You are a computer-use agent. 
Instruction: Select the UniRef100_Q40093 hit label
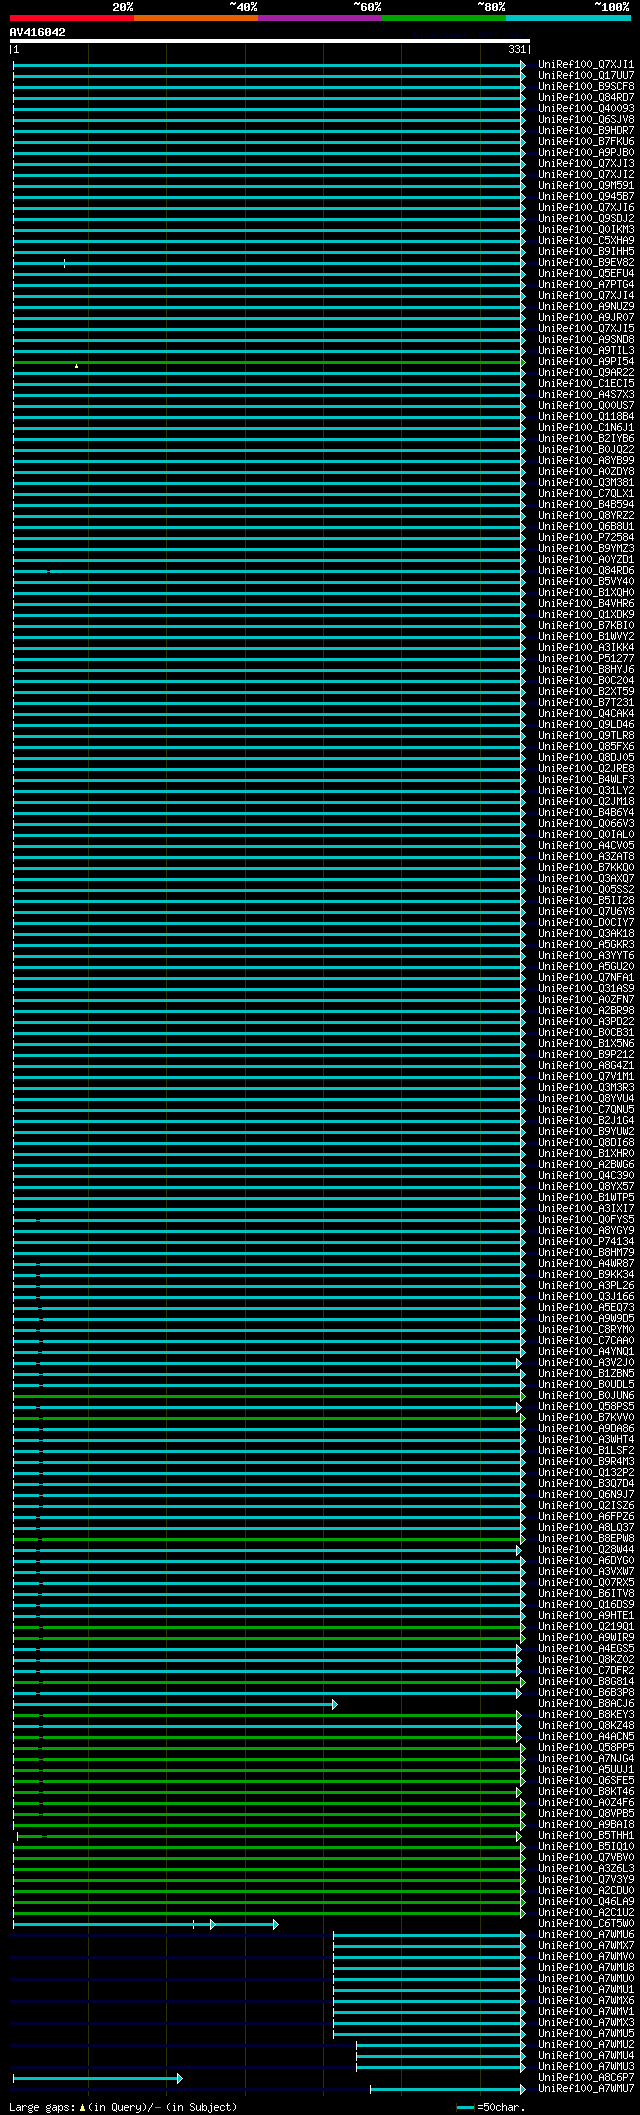point(586,108)
